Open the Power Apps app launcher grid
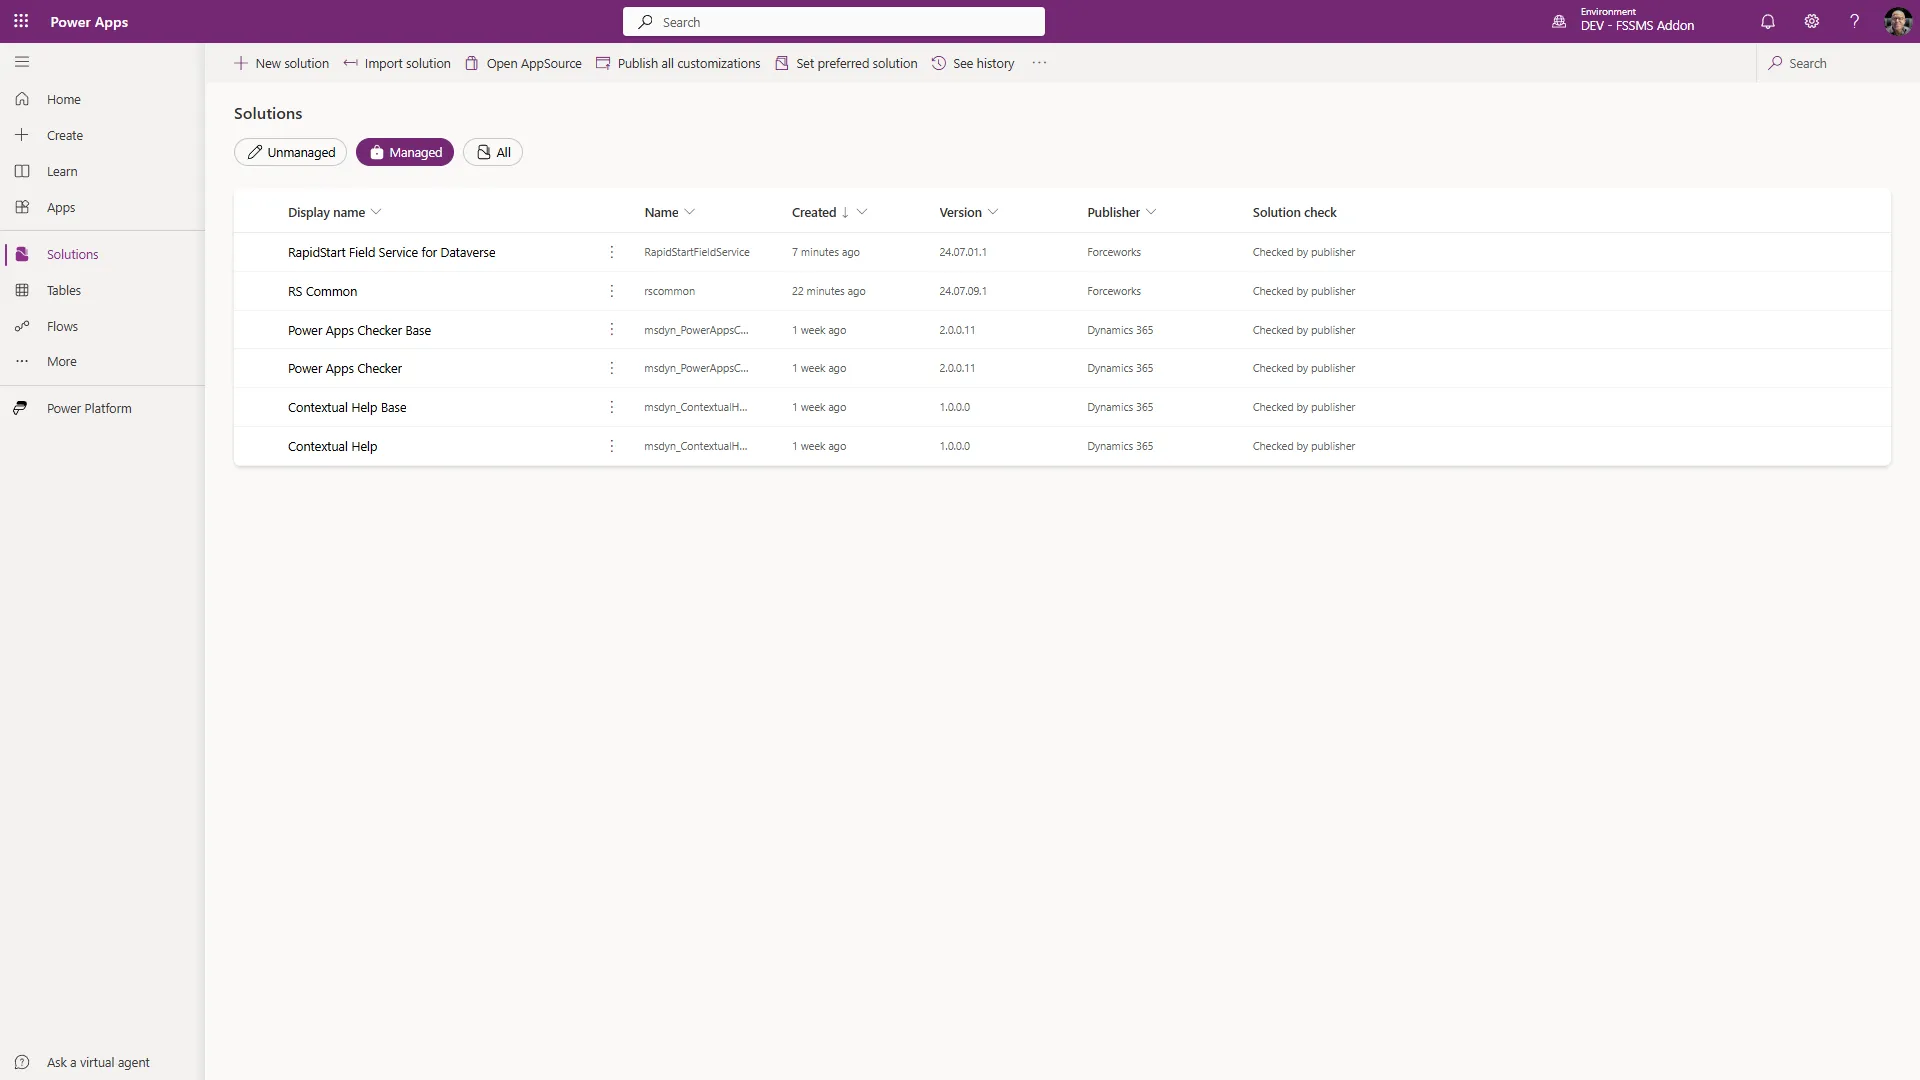This screenshot has width=1920, height=1080. tap(21, 21)
